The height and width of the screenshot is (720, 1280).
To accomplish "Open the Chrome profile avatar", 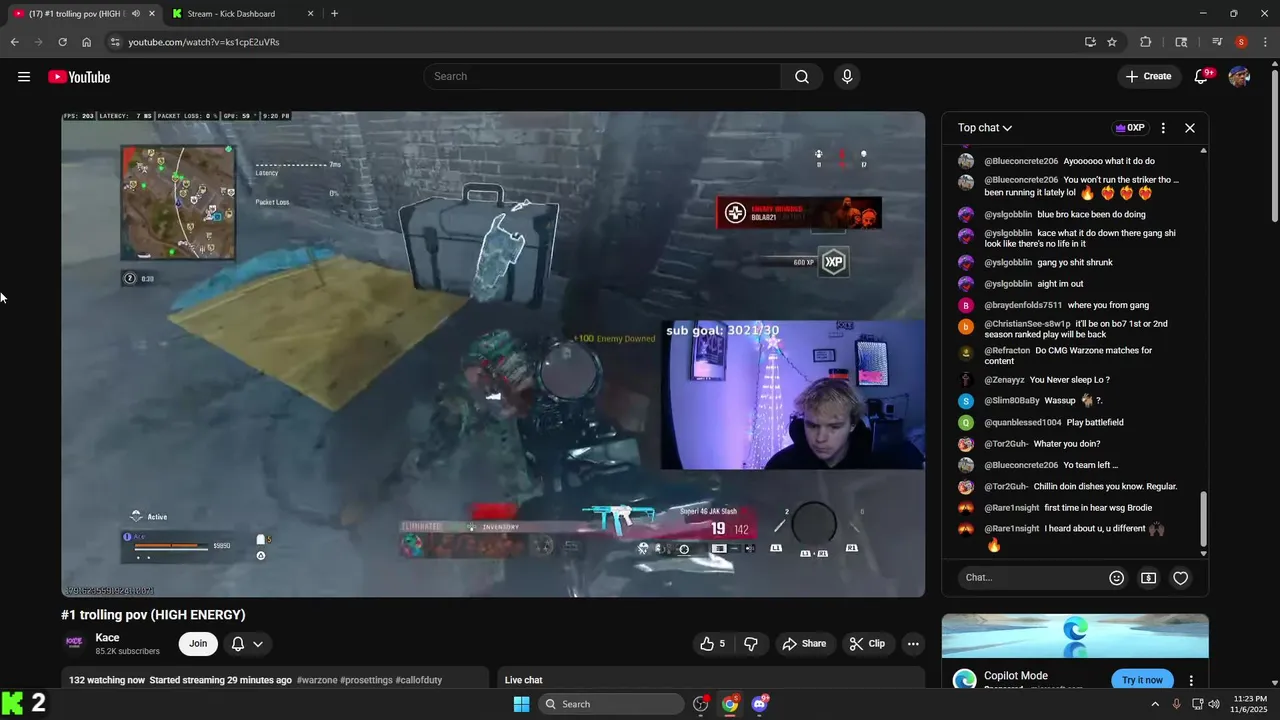I will coord(1241,42).
